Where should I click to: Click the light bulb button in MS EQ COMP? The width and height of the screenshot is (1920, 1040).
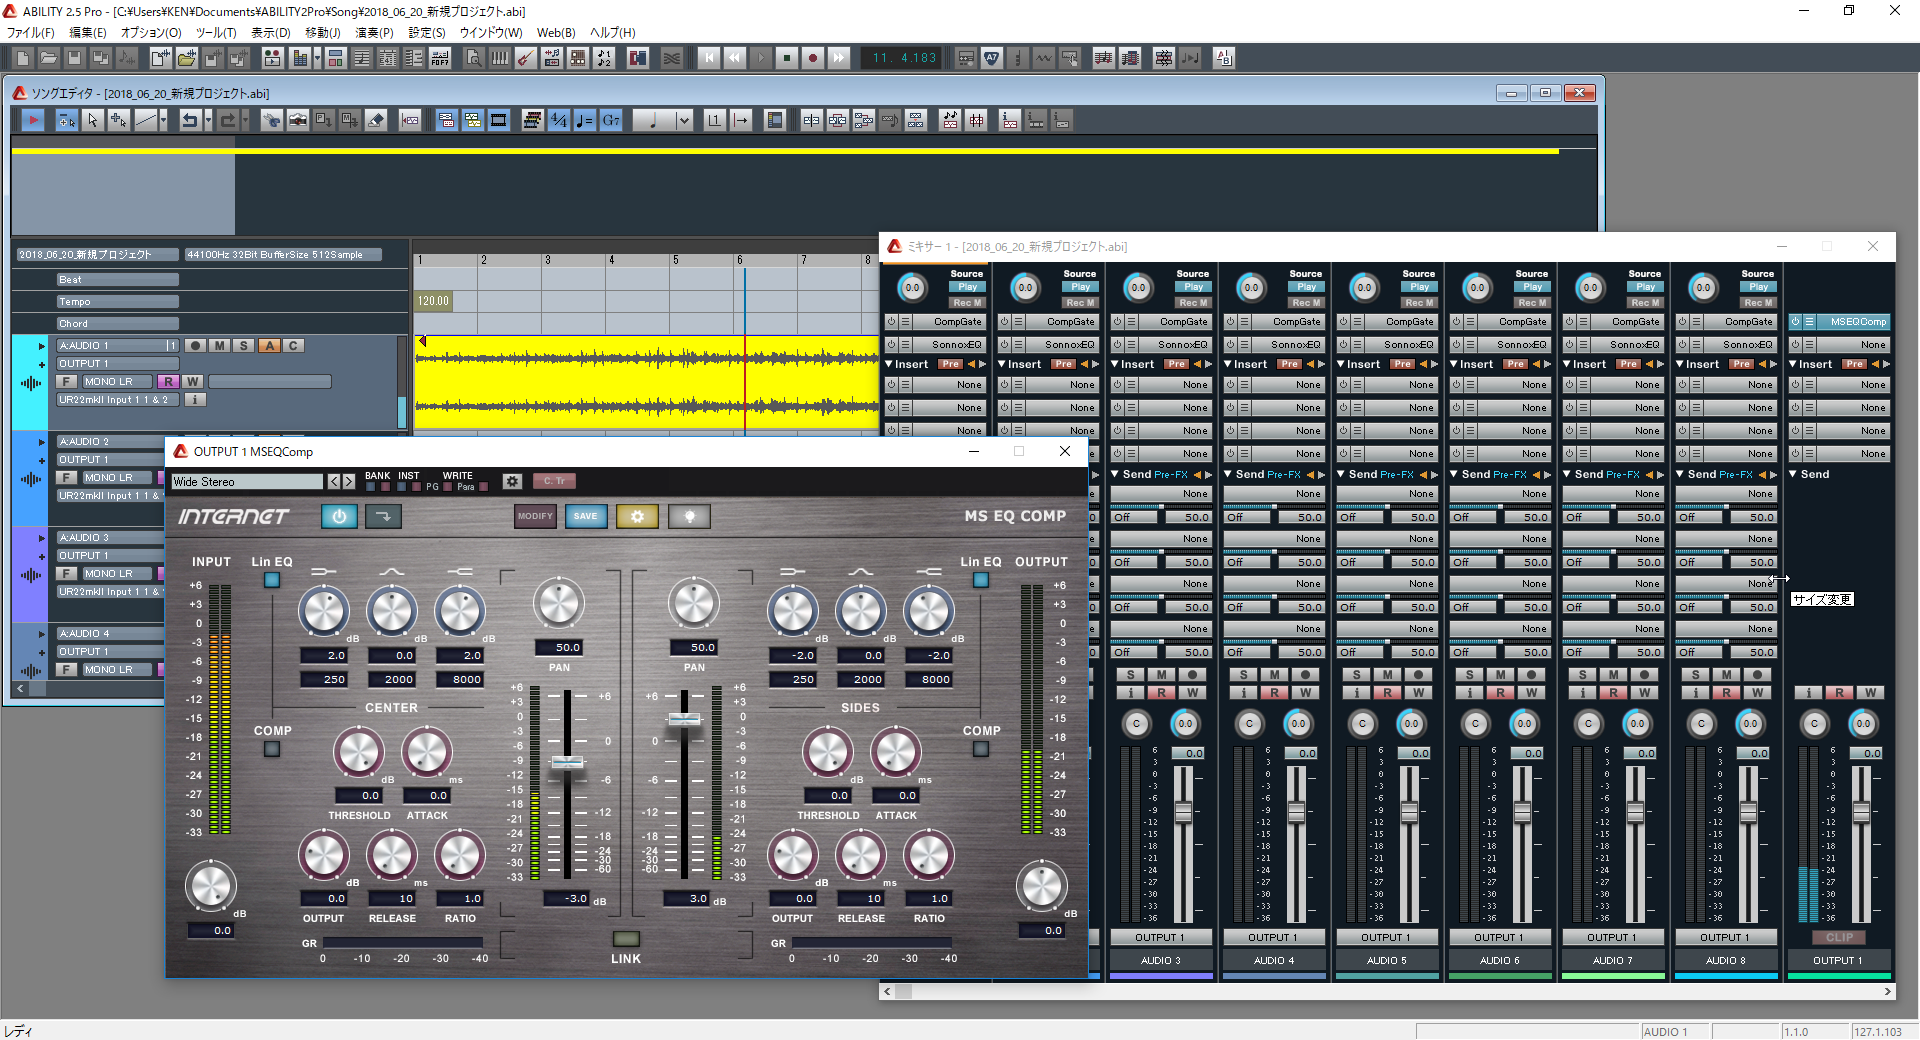pyautogui.click(x=689, y=516)
